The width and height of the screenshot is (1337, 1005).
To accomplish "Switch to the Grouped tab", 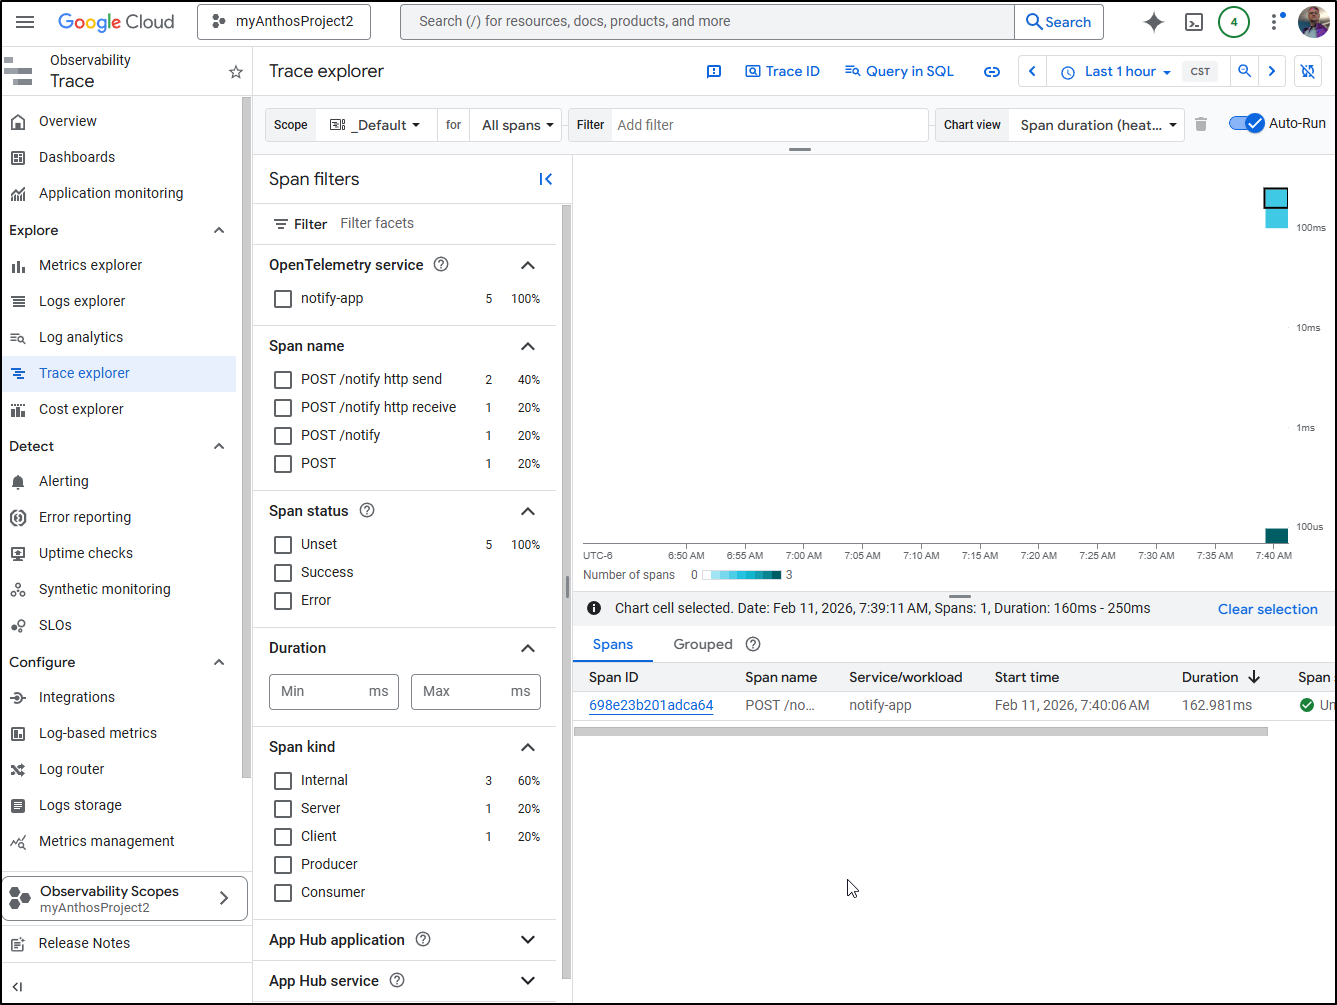I will [x=702, y=645].
